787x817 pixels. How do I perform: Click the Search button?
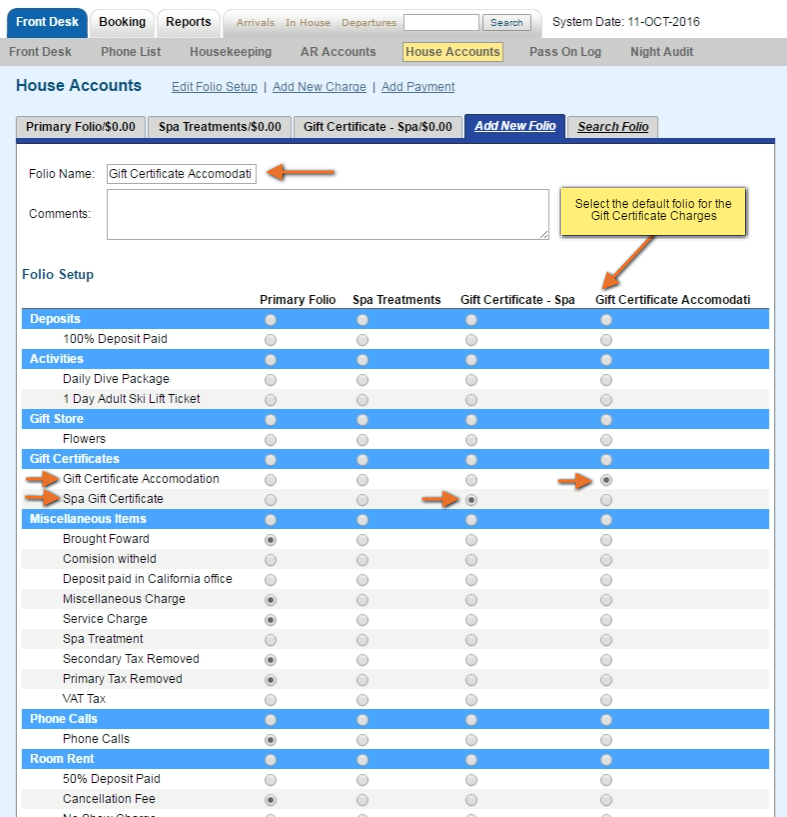coord(506,22)
